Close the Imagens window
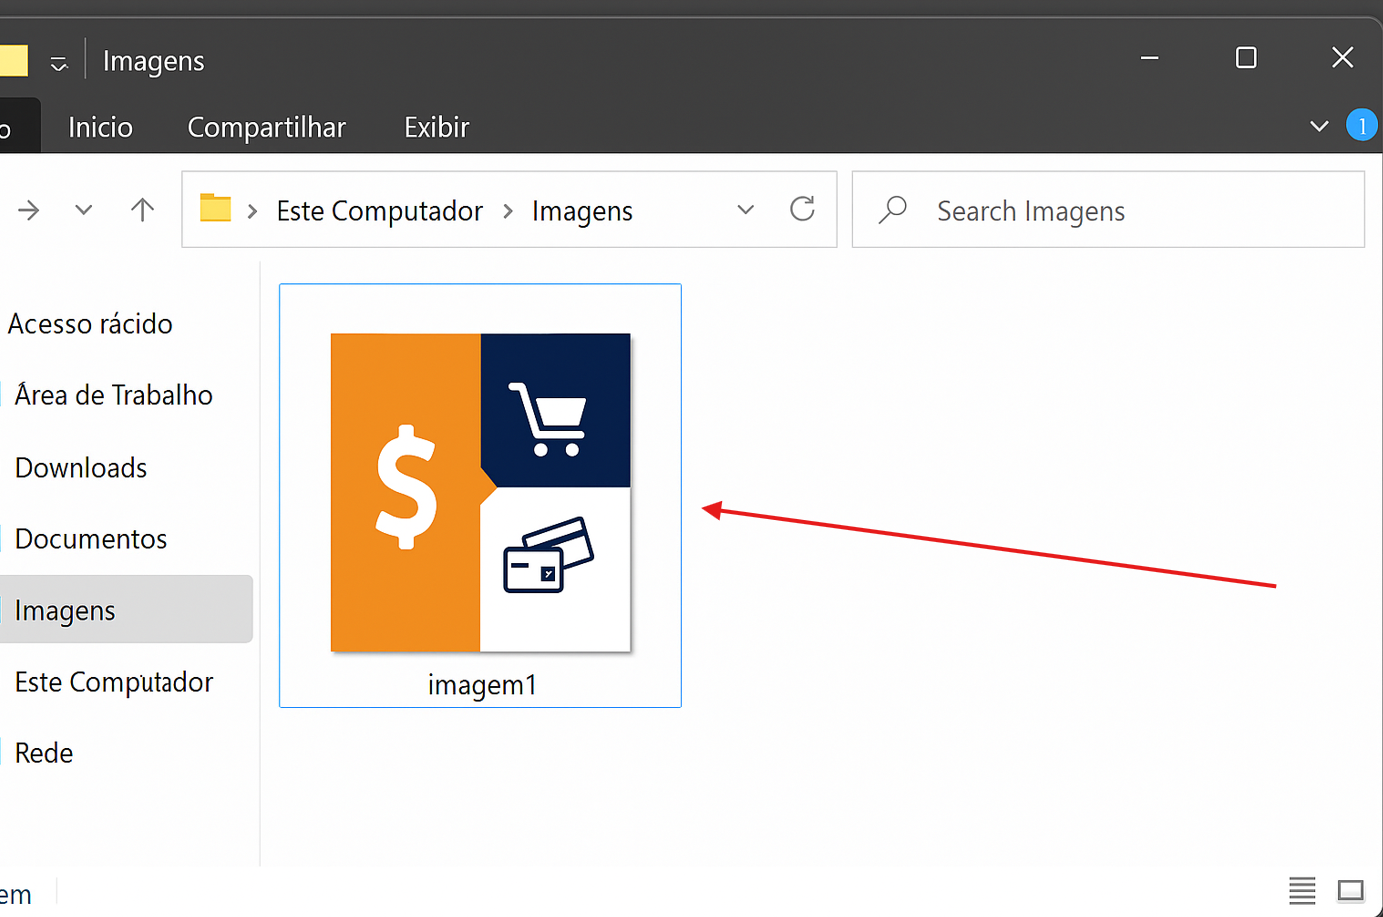The height and width of the screenshot is (917, 1383). [x=1343, y=58]
